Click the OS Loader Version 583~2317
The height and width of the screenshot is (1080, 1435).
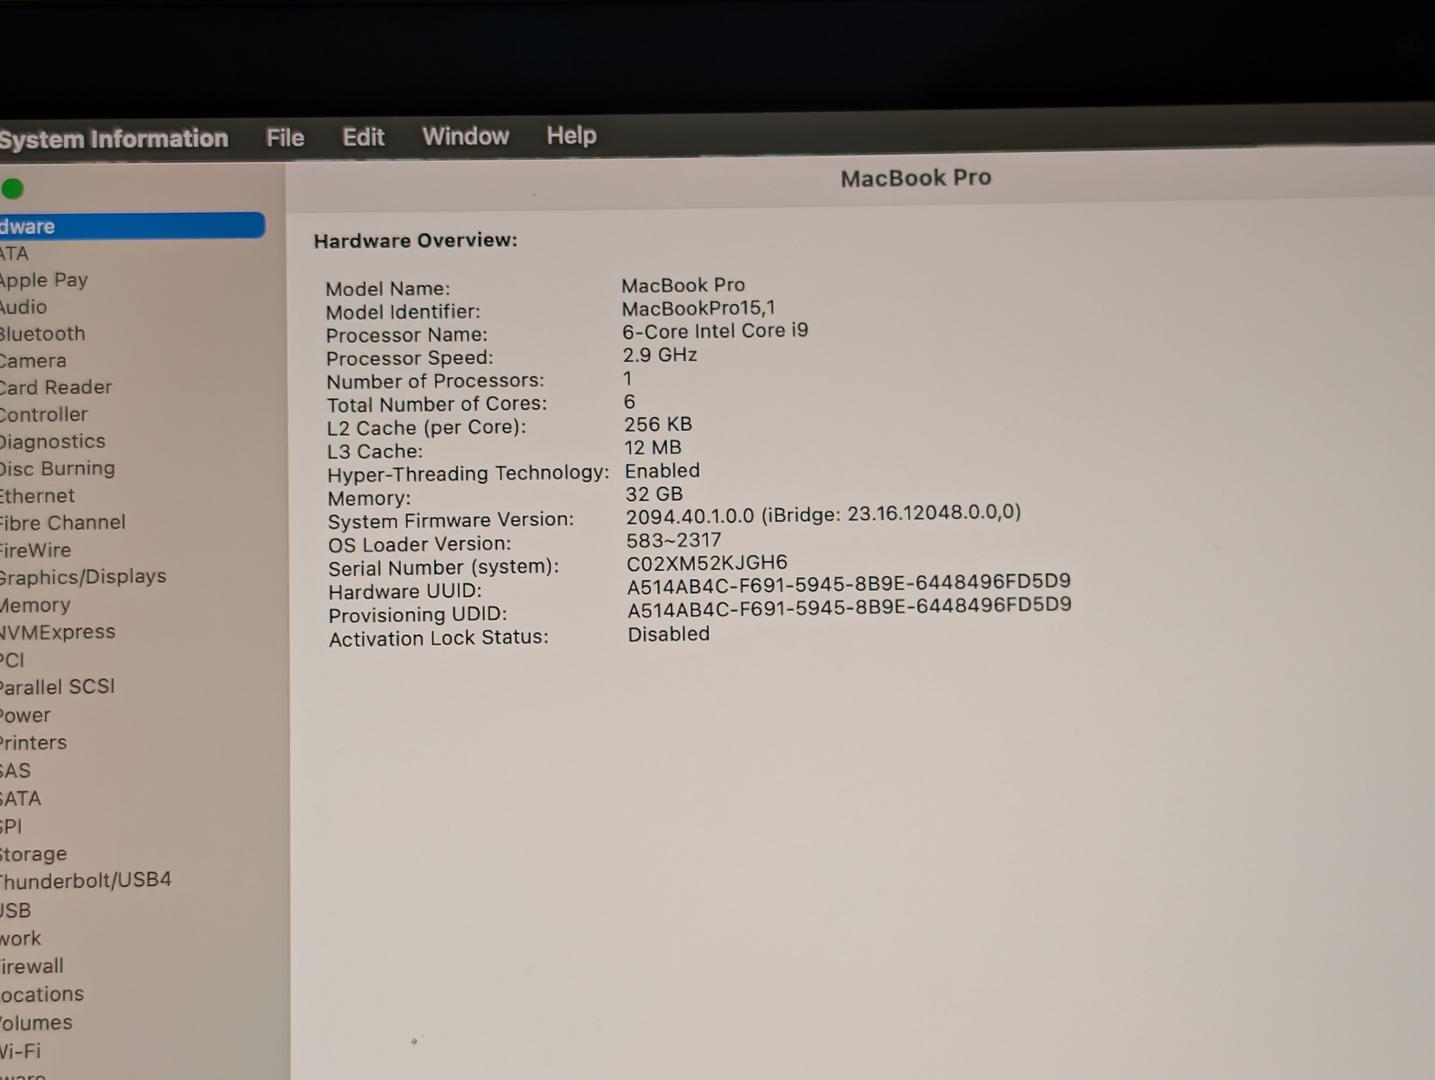coord(674,540)
